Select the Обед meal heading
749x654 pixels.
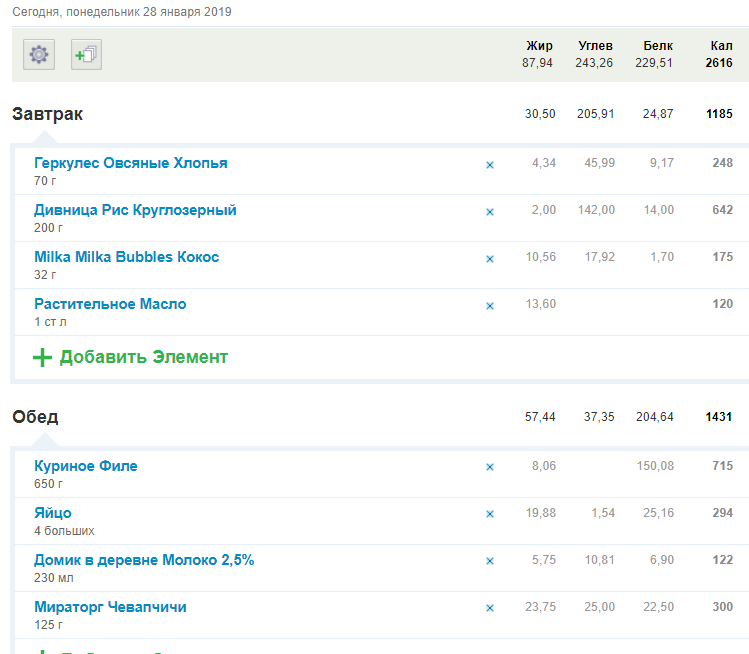35,416
